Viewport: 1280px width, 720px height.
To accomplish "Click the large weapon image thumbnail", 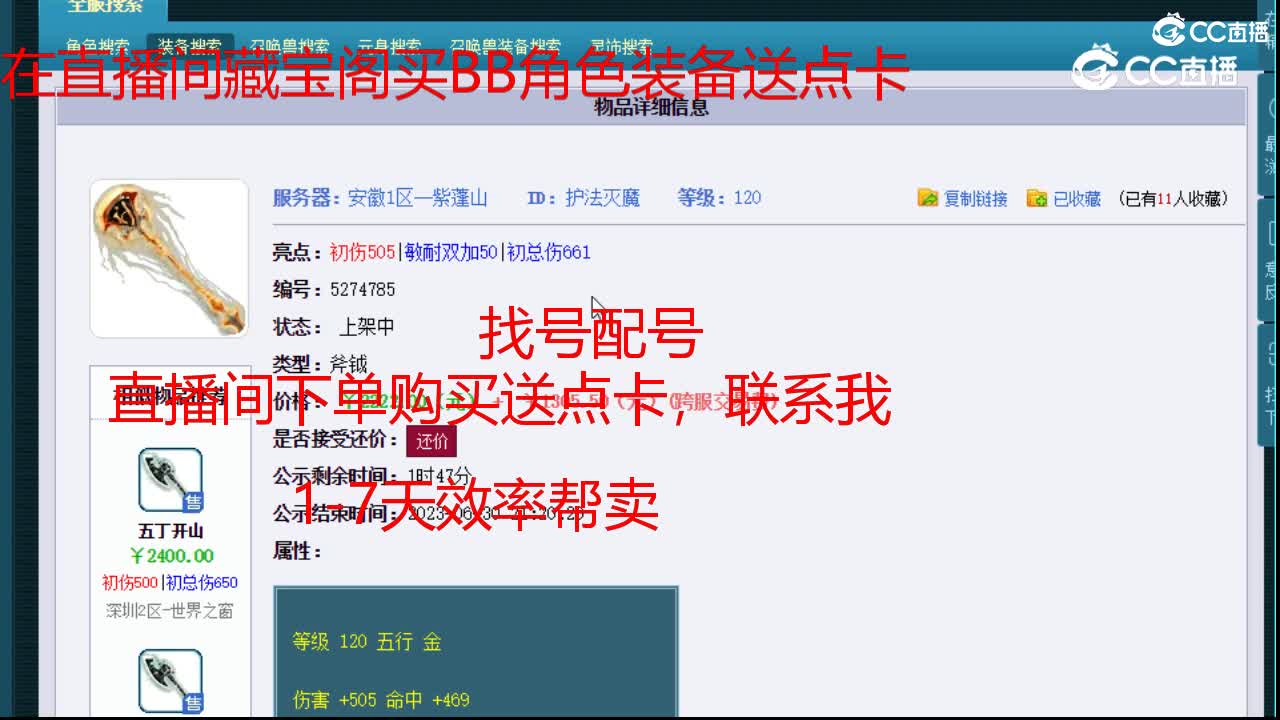I will 169,256.
